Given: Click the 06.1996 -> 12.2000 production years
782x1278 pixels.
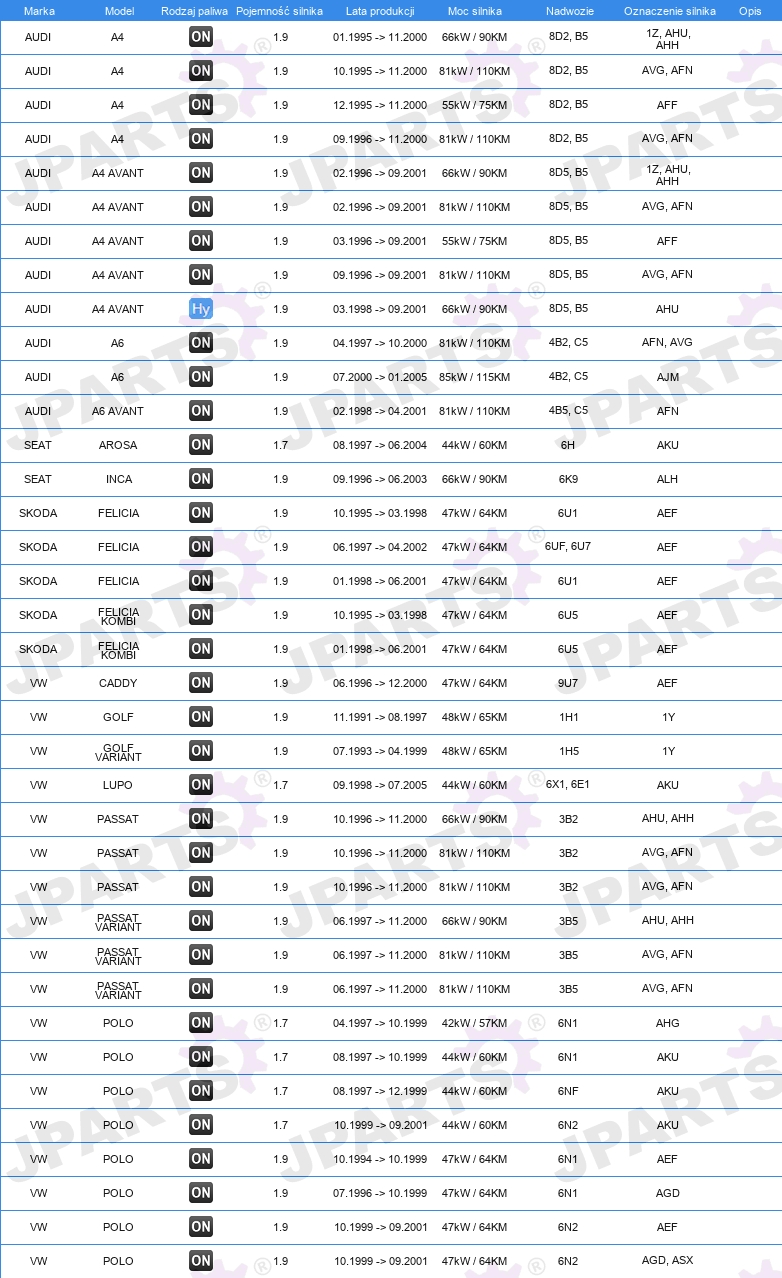Looking at the screenshot, I should point(380,683).
